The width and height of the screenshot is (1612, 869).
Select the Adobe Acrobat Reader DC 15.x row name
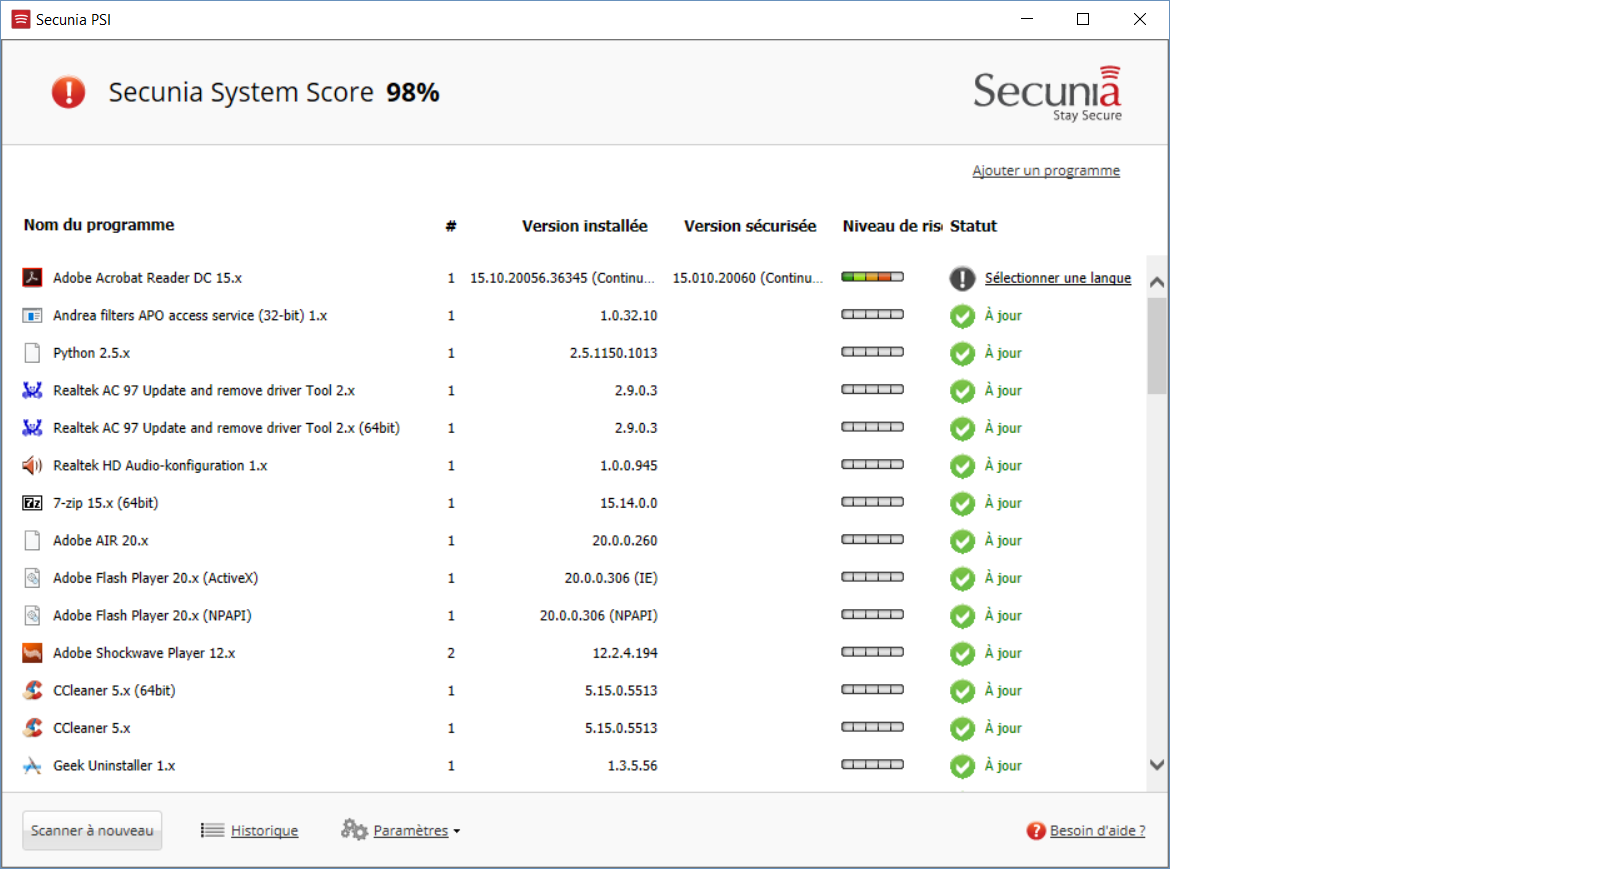pyautogui.click(x=147, y=278)
